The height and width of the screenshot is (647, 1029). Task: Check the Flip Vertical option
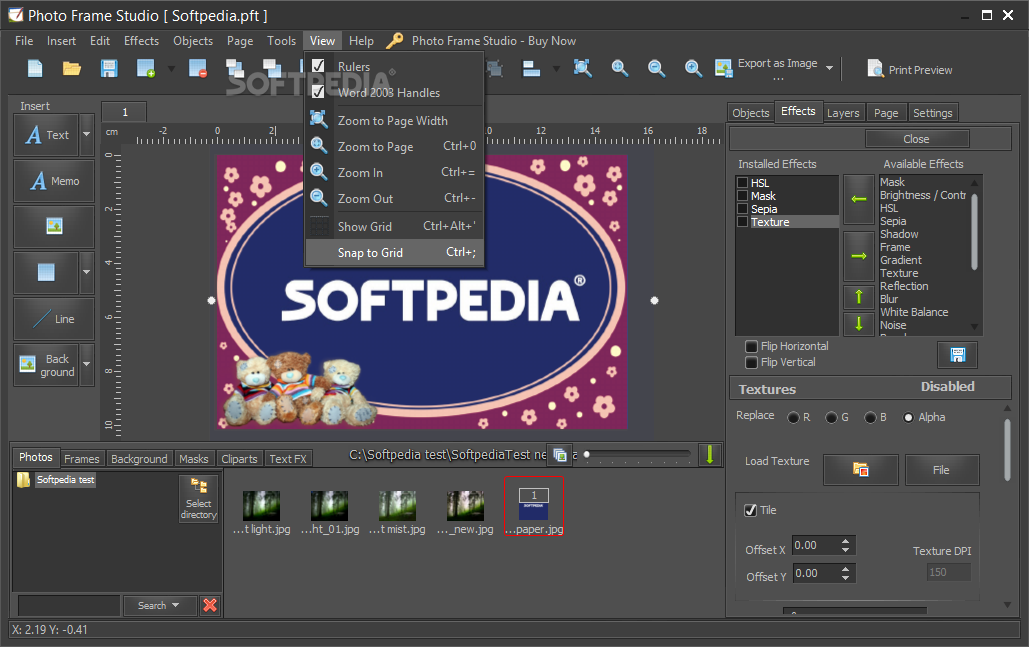click(751, 362)
